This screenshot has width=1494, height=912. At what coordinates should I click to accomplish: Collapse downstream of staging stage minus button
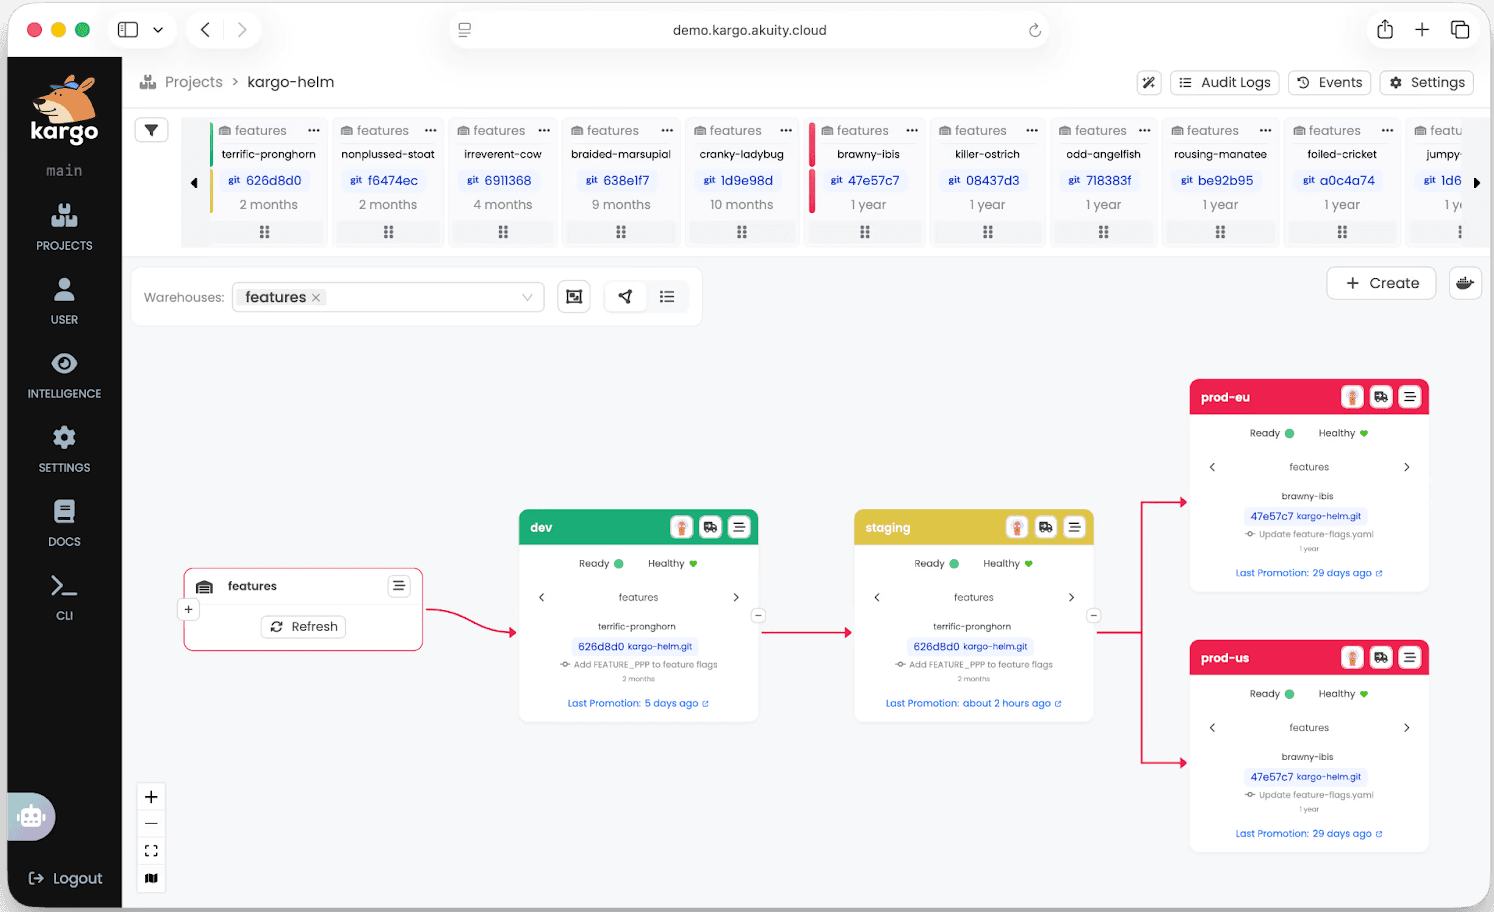(x=1094, y=616)
